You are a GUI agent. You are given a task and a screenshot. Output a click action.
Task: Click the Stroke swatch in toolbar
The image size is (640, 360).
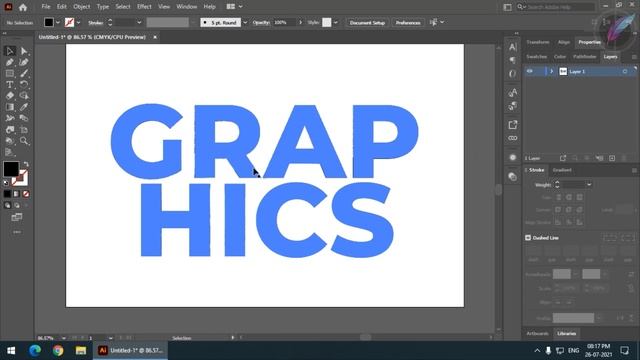click(x=20, y=178)
